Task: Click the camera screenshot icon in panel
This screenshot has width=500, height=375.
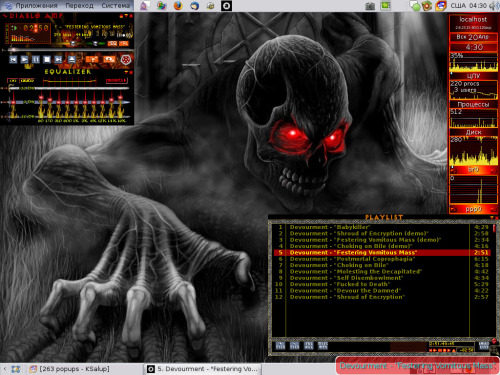Action: coord(370,6)
